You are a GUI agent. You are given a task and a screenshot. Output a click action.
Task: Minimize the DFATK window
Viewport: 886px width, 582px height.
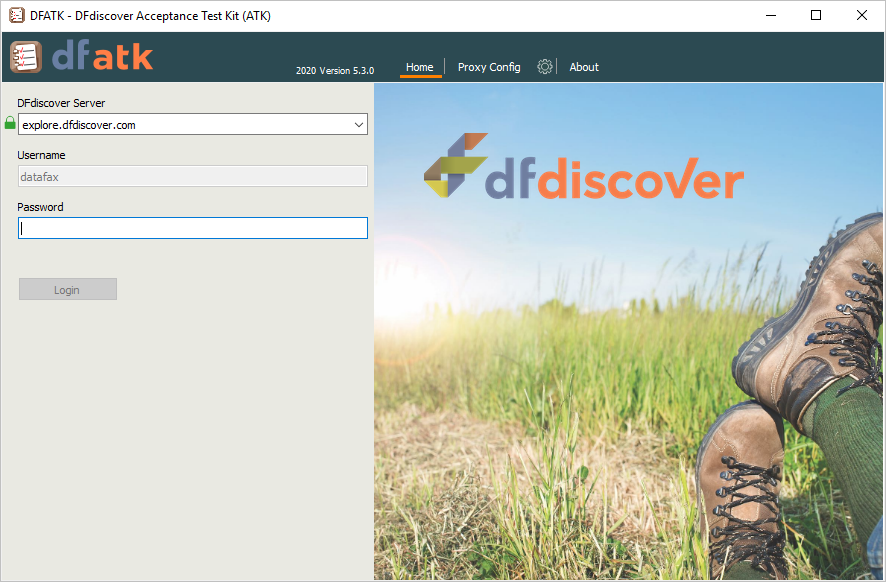(x=770, y=15)
